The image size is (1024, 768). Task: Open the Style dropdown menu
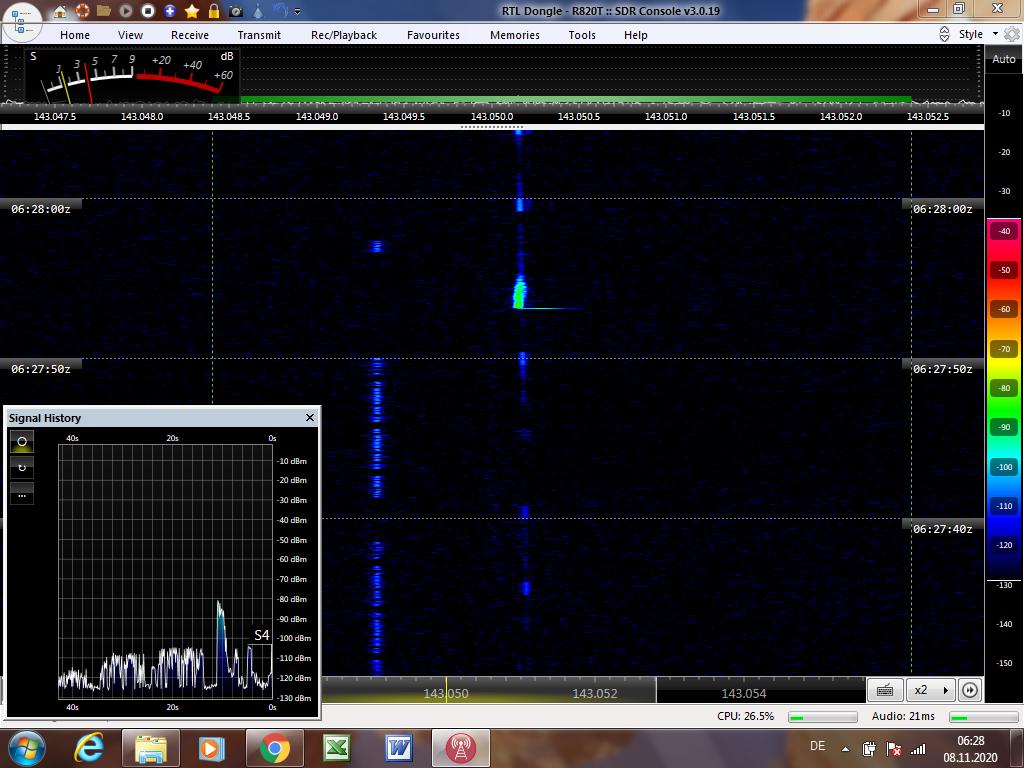(x=978, y=34)
